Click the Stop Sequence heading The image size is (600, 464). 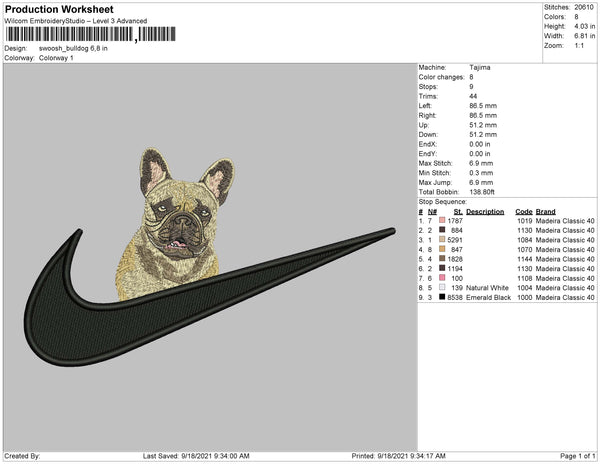[x=442, y=202]
